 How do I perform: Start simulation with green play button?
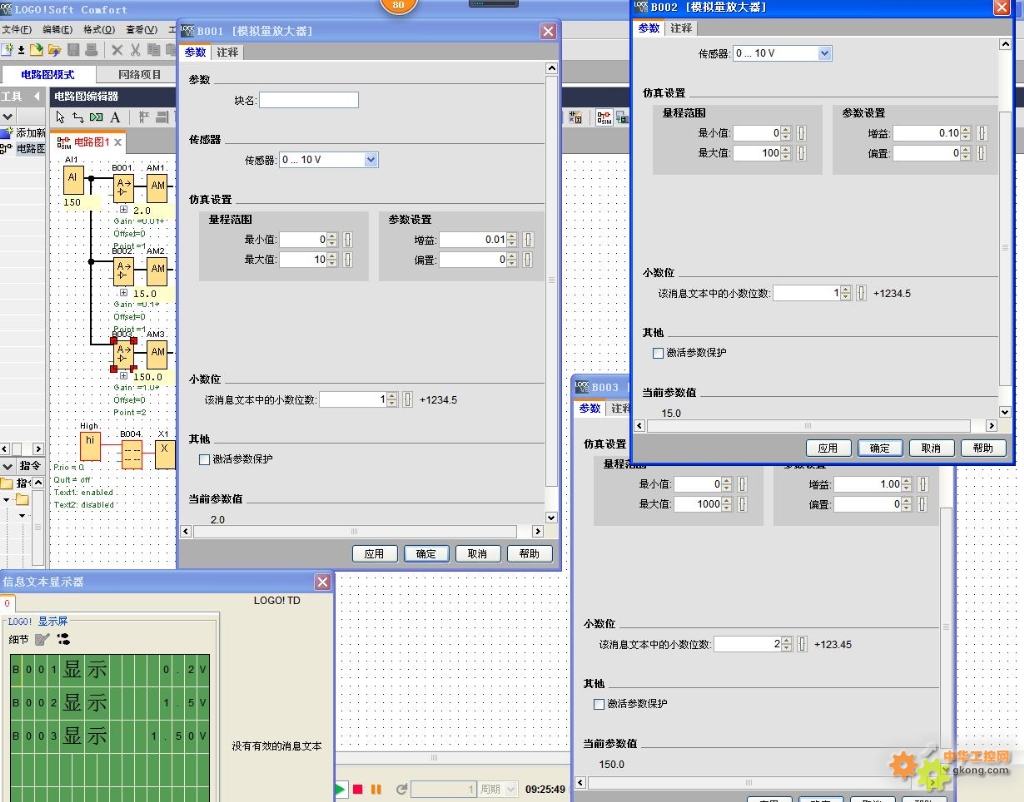point(340,789)
